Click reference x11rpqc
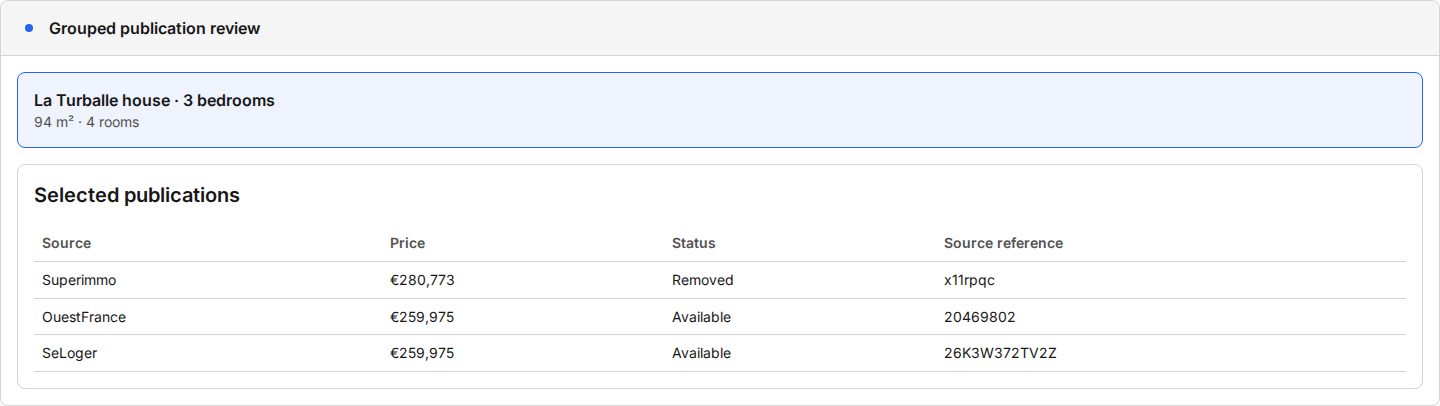This screenshot has width=1440, height=406. click(x=969, y=280)
